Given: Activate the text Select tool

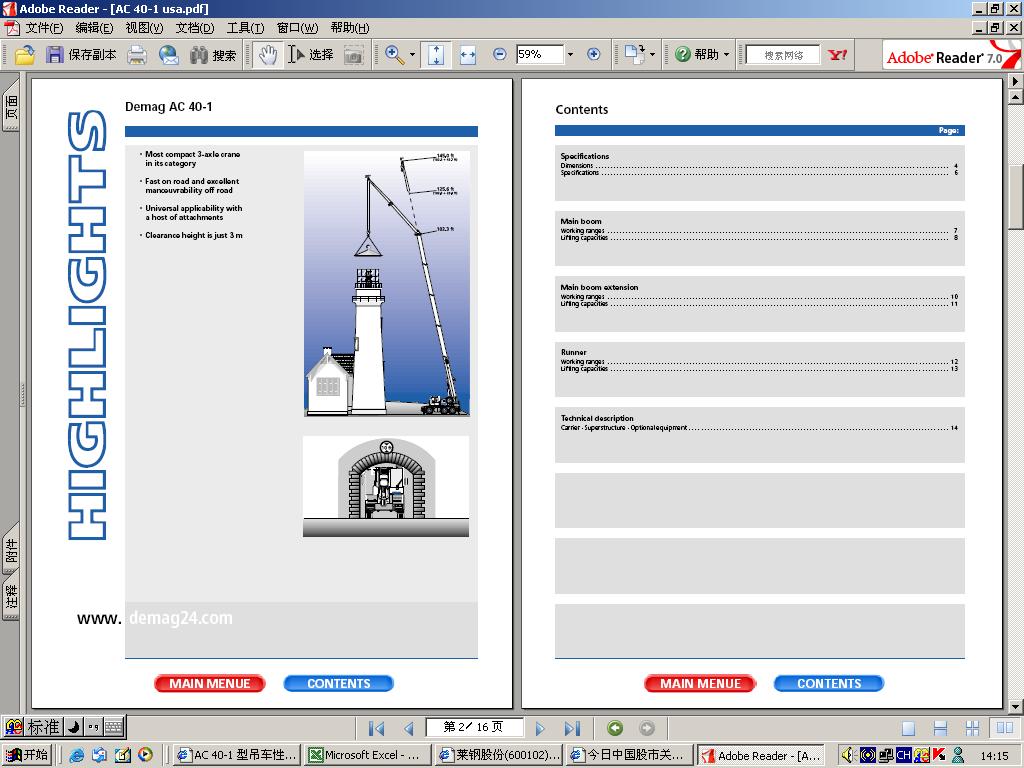Looking at the screenshot, I should (x=311, y=55).
